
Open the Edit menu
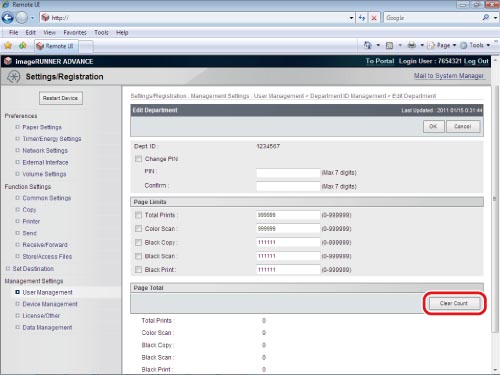coord(30,33)
